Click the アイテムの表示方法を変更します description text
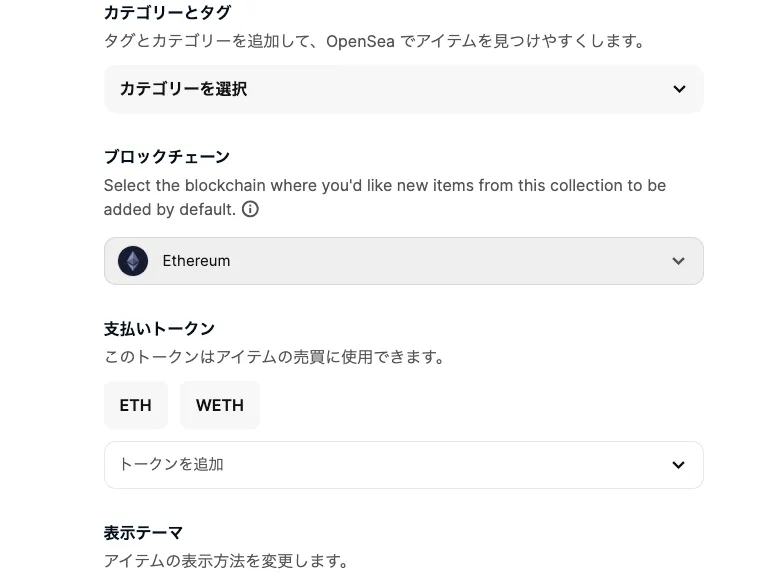The width and height of the screenshot is (784, 578). 229,561
